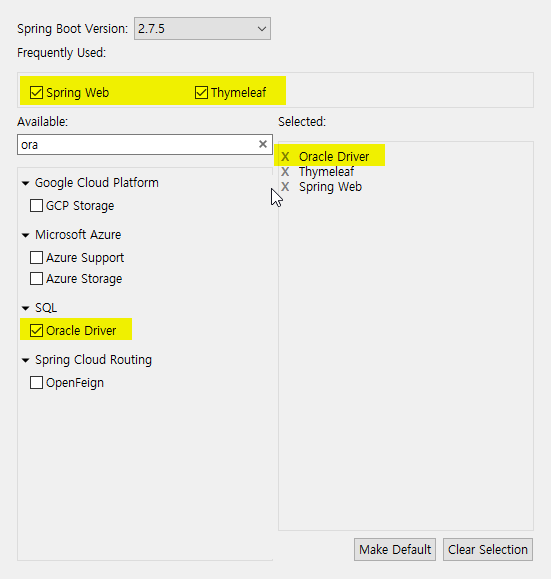Remove Thymeleaf via its X icon
The image size is (551, 579).
(285, 172)
